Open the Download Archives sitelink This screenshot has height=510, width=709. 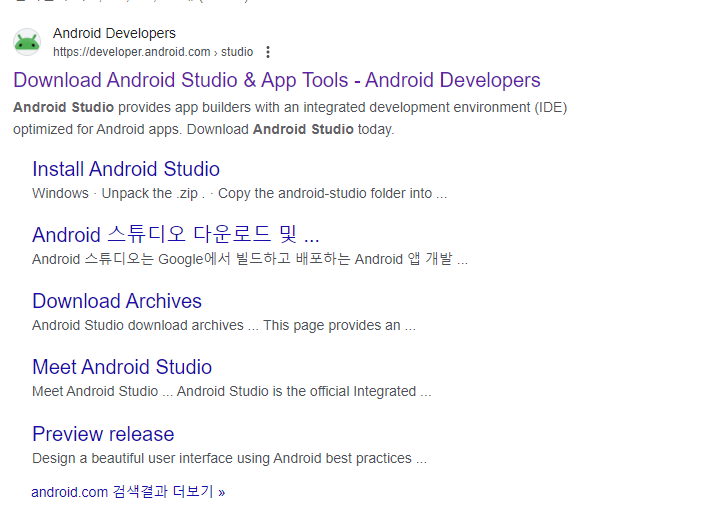tap(117, 301)
